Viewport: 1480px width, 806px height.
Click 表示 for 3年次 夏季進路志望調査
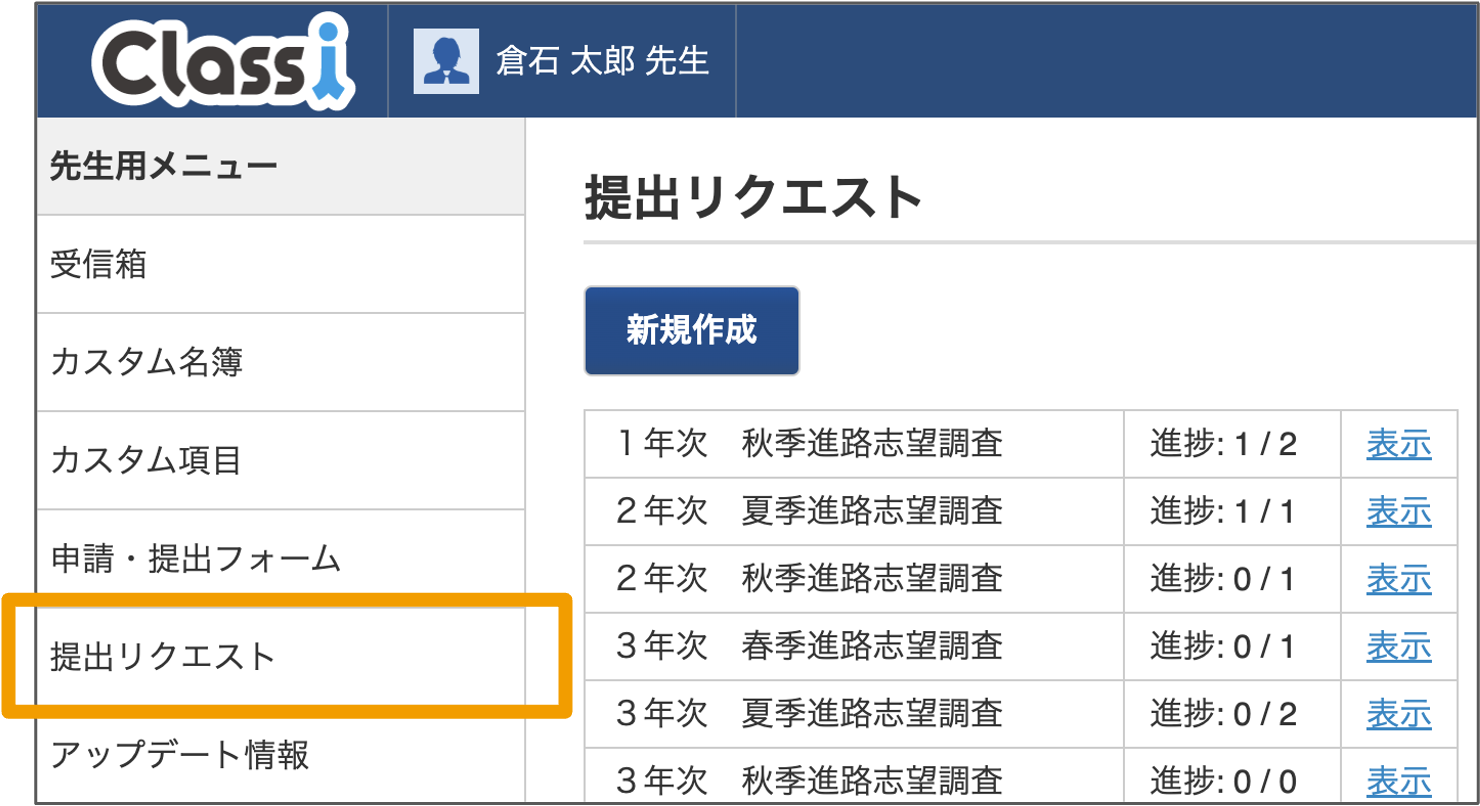click(x=1398, y=713)
